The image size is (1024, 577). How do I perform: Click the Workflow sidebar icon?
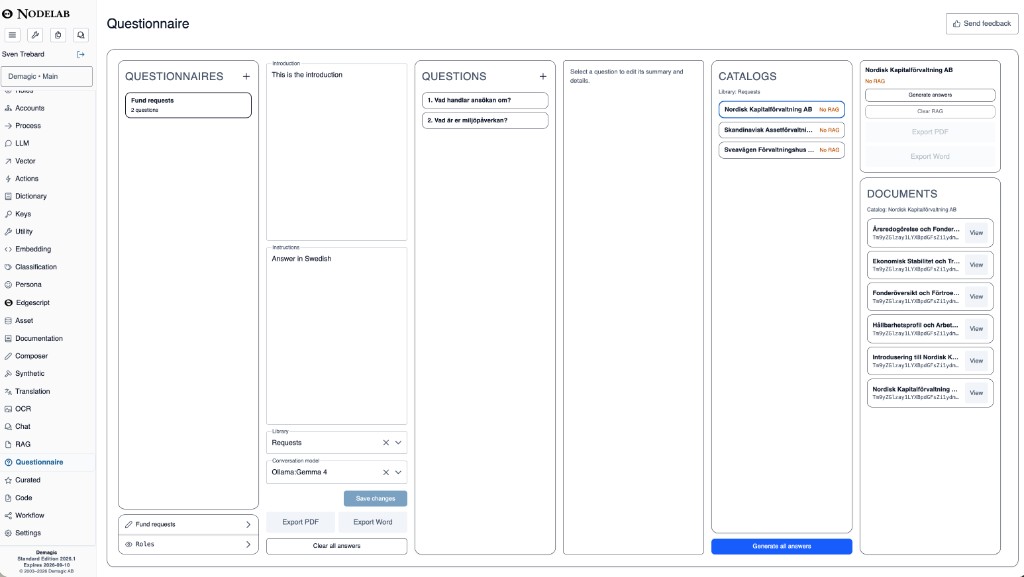click(8, 516)
